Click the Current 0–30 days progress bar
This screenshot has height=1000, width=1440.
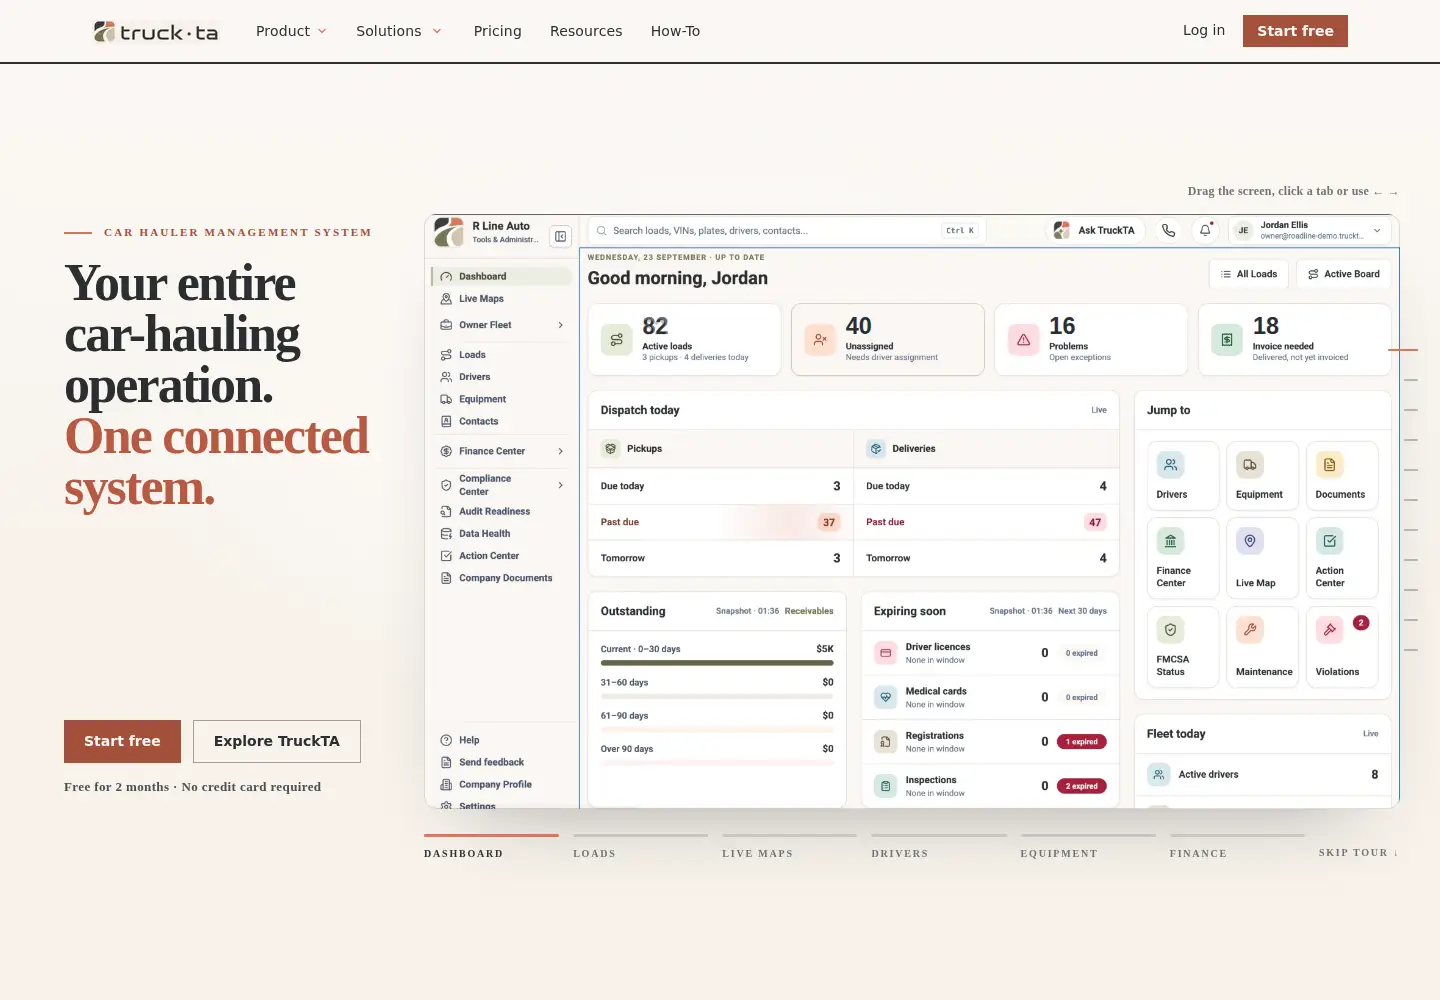pos(717,662)
